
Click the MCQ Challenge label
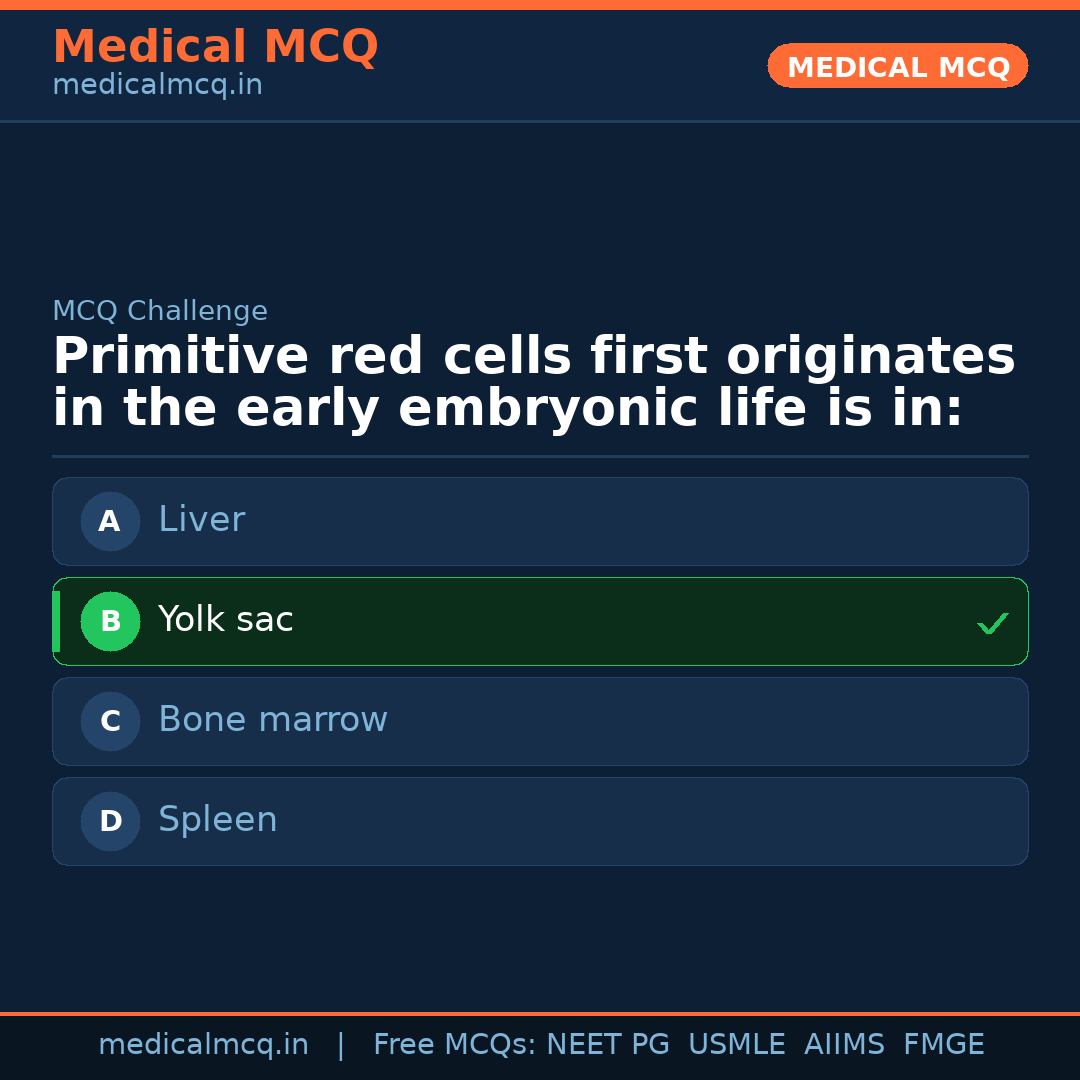pyautogui.click(x=160, y=311)
